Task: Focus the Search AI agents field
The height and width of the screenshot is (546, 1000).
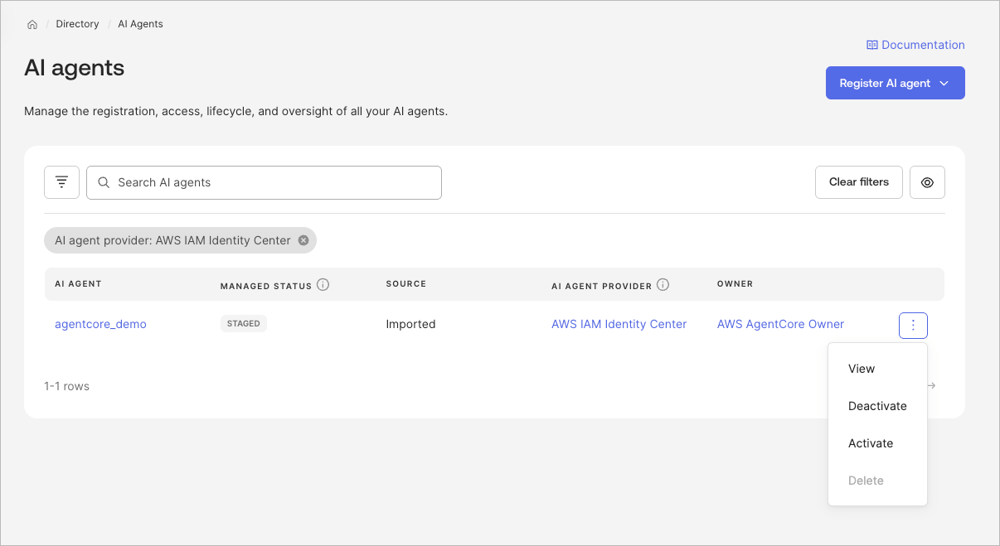Action: [264, 182]
